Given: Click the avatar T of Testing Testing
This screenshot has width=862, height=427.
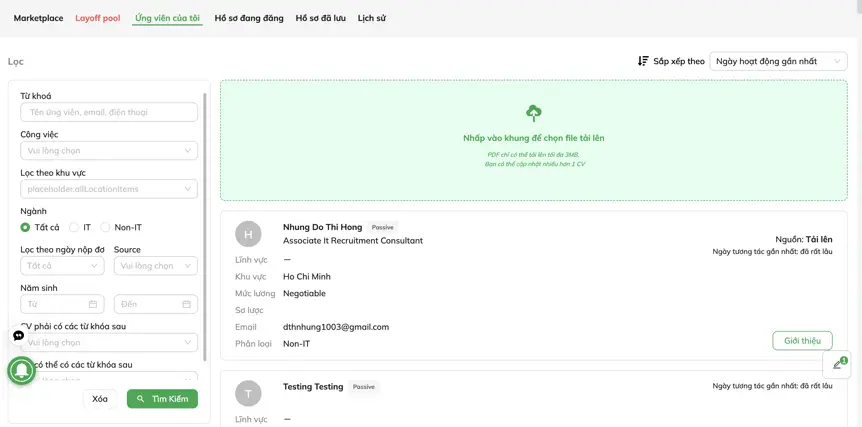Looking at the screenshot, I should point(248,393).
